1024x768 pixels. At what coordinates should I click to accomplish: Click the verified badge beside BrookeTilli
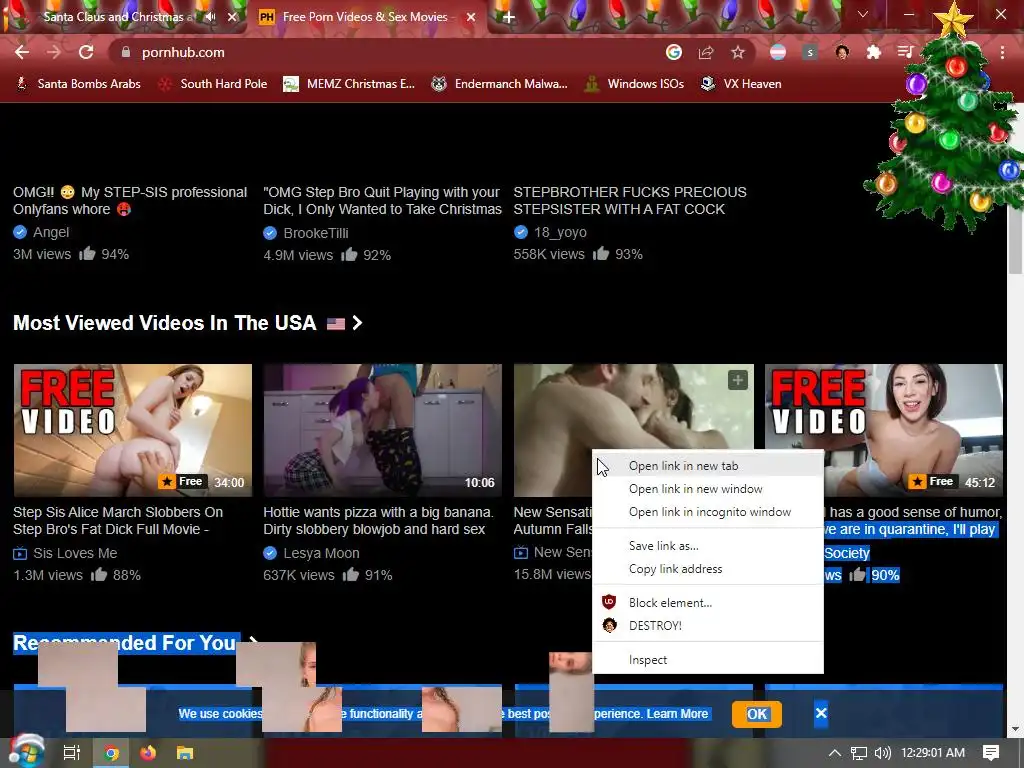click(270, 232)
